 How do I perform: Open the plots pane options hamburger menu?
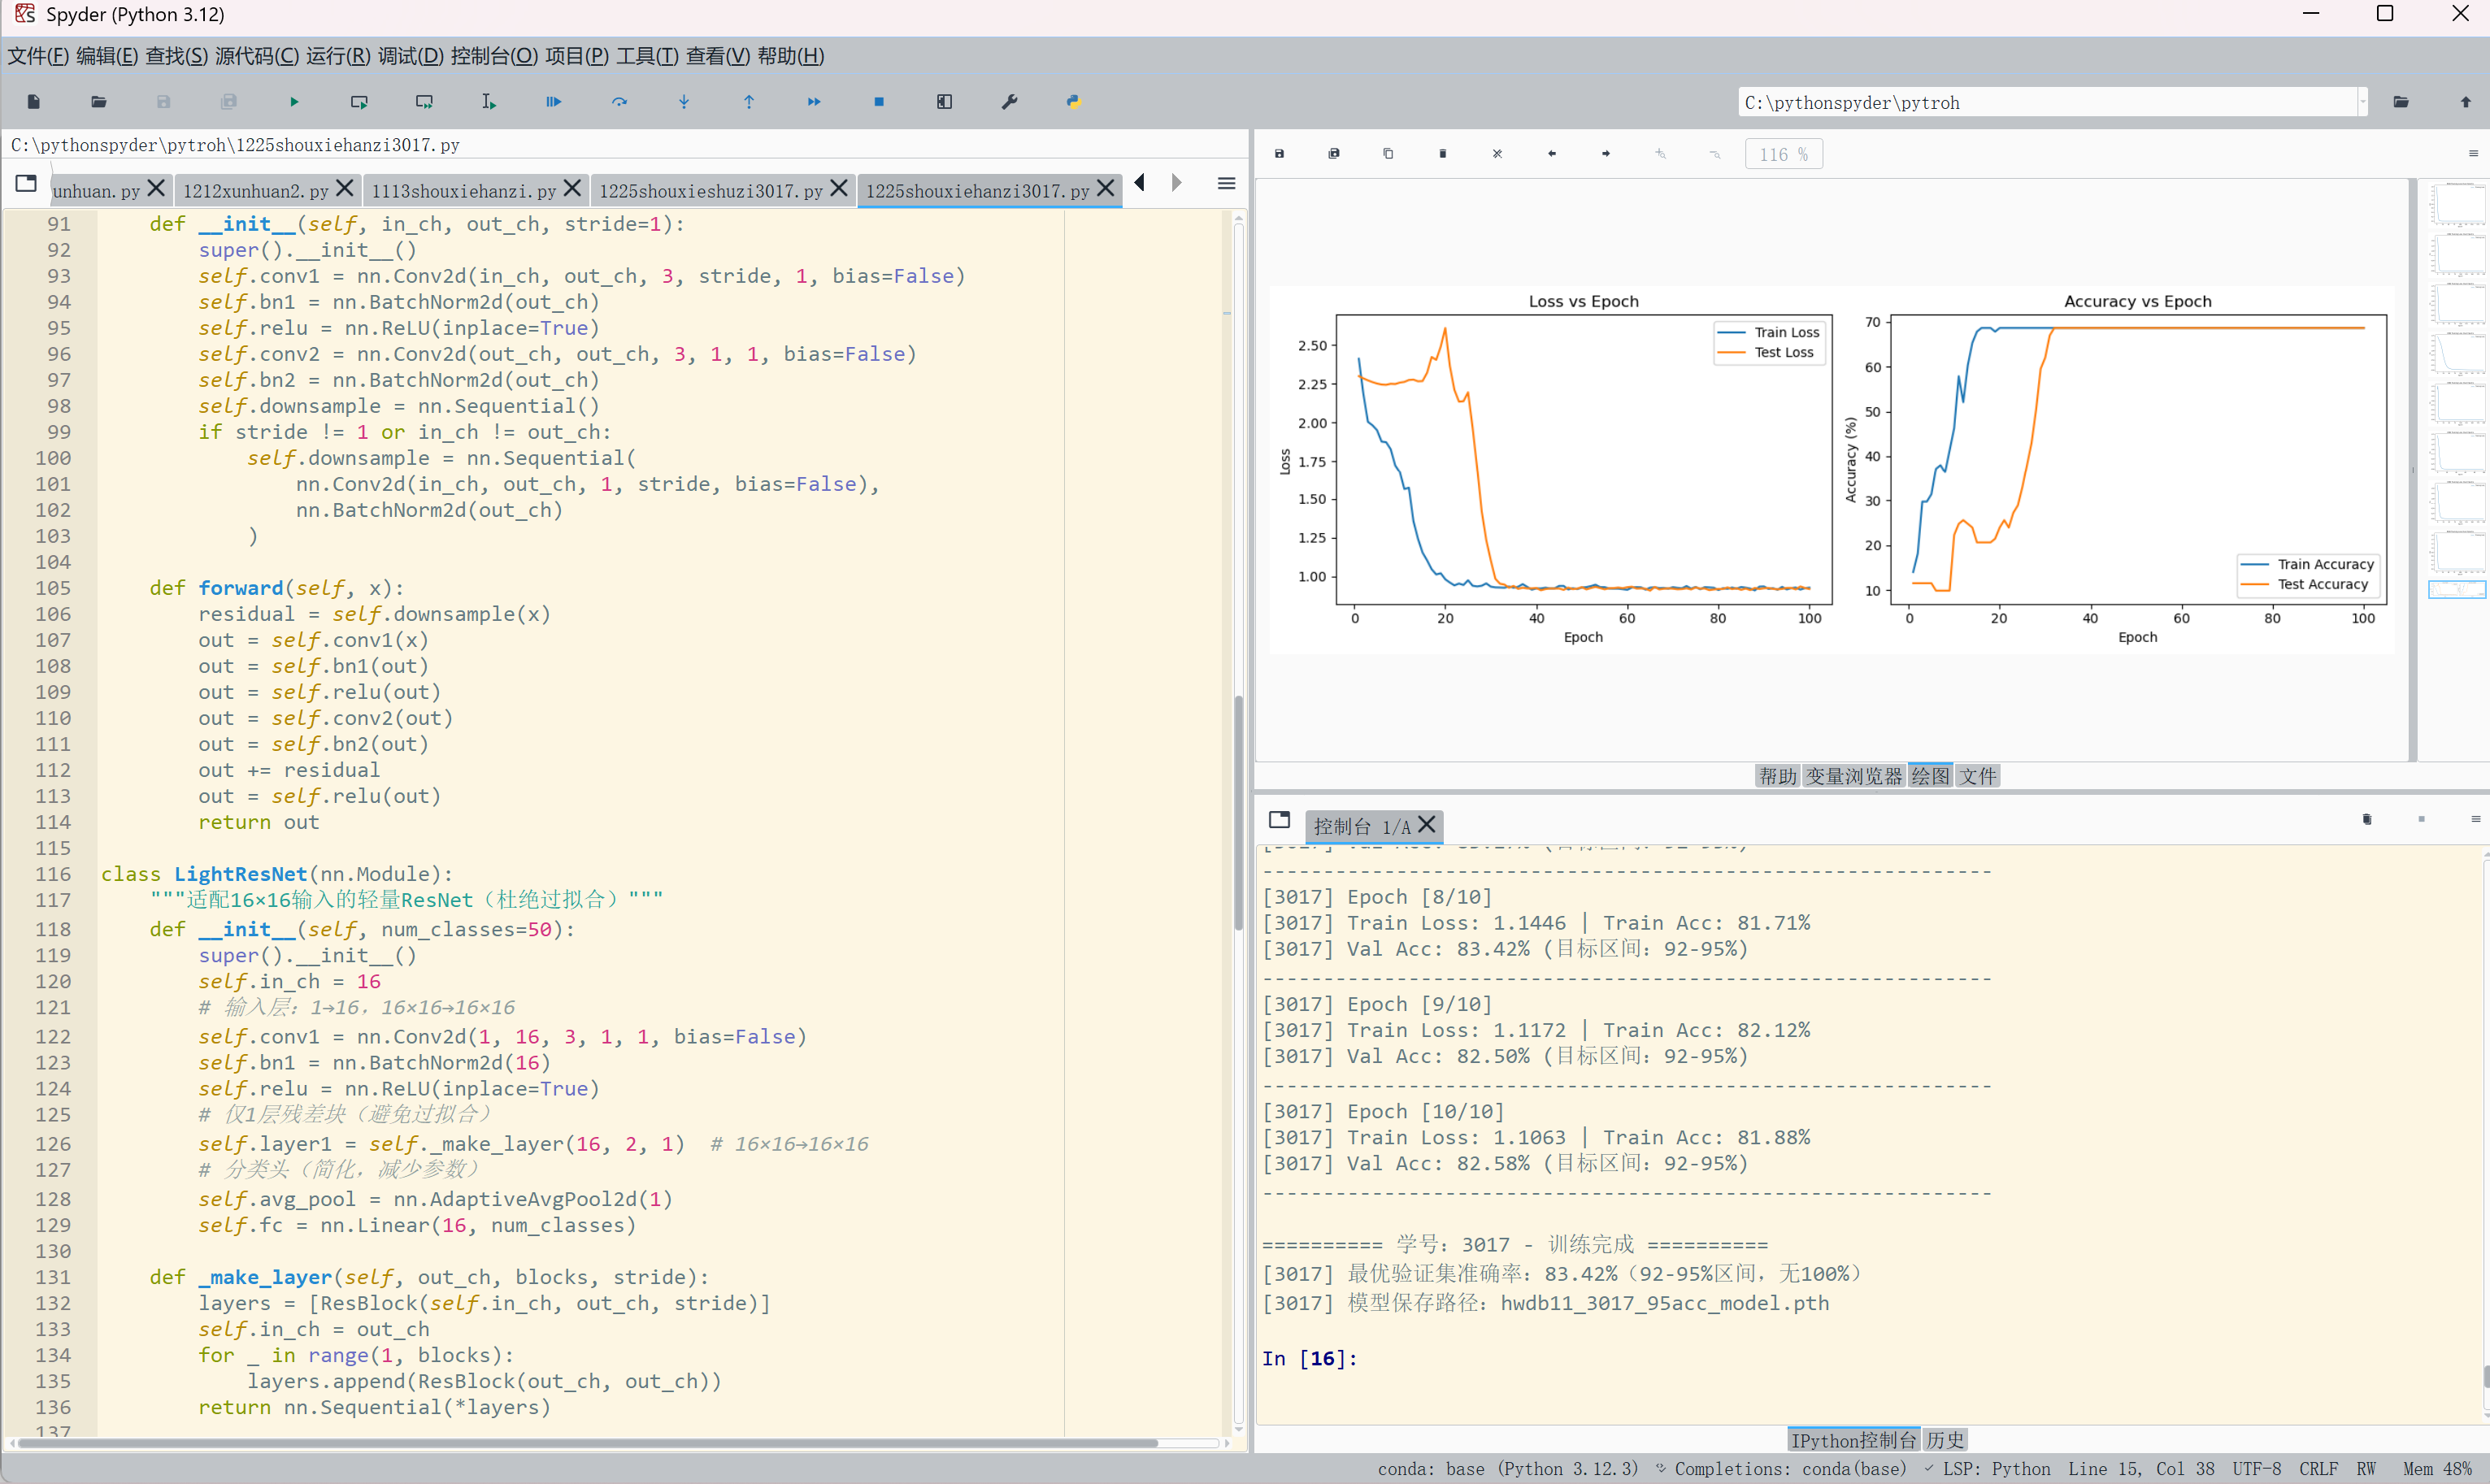[x=2473, y=154]
